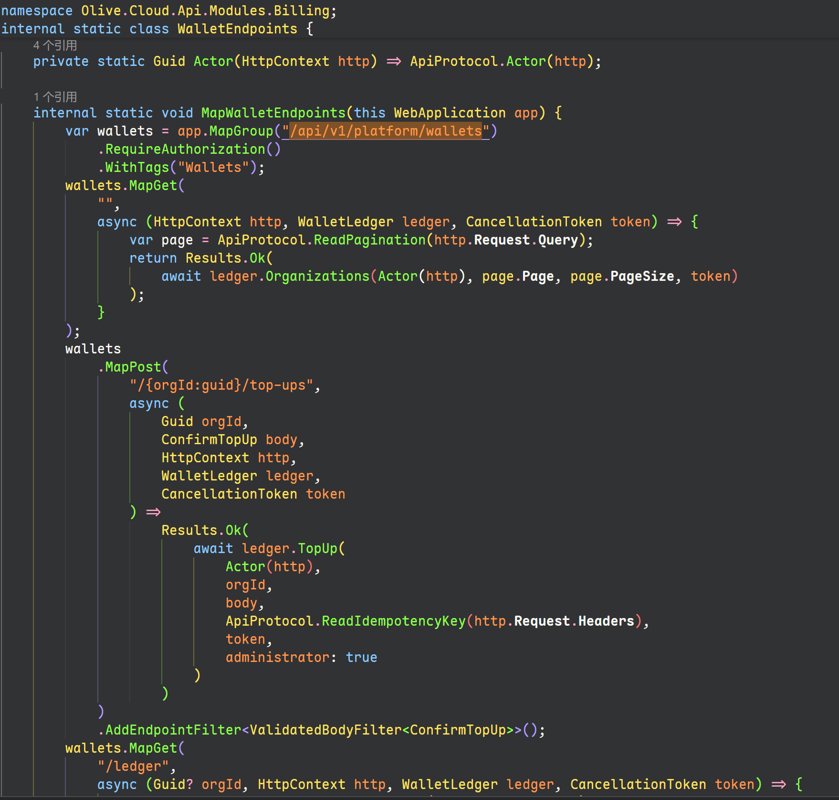The height and width of the screenshot is (800, 839).
Task: Select the ReadPagination method call
Action: click(369, 240)
